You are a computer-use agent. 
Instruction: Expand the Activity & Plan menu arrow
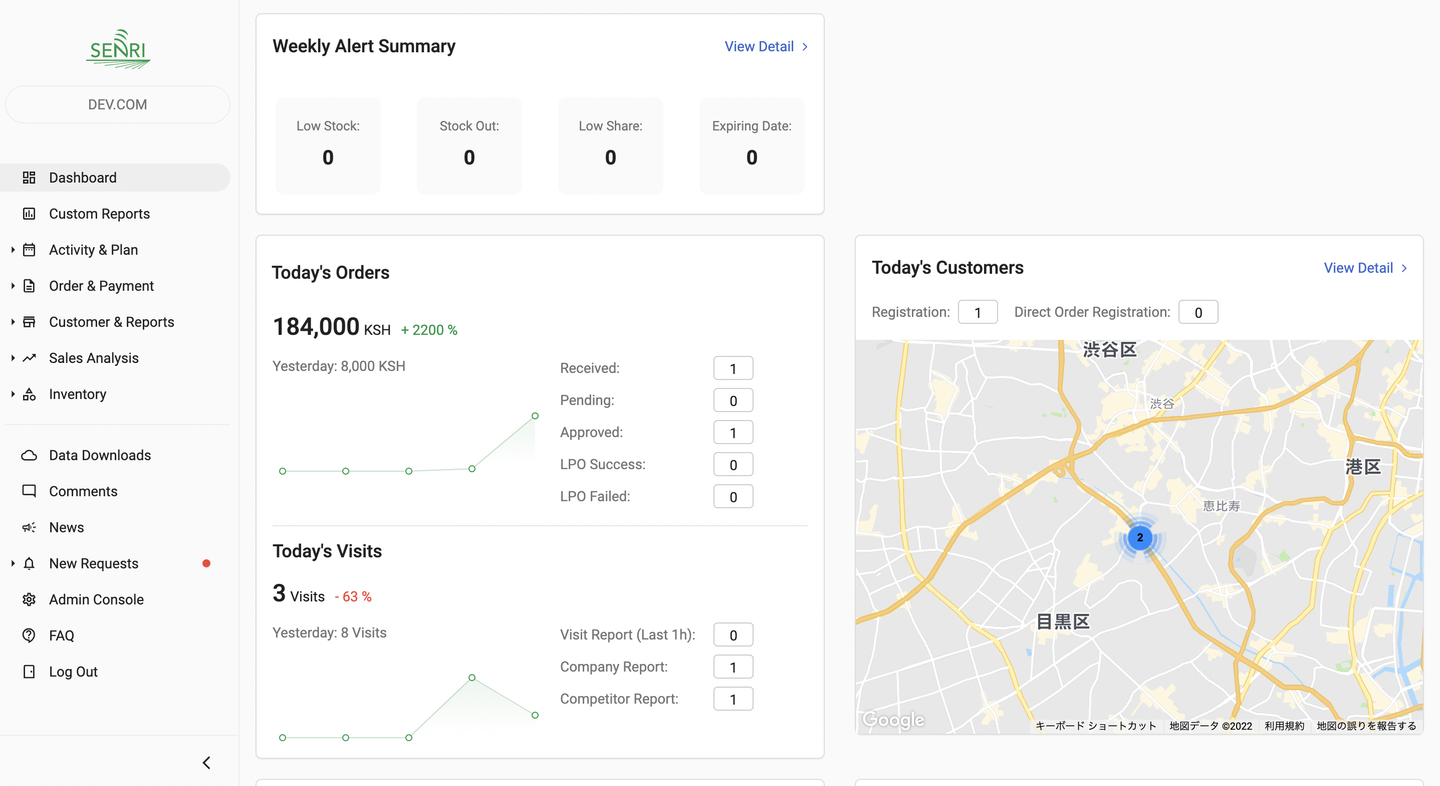pyautogui.click(x=13, y=250)
